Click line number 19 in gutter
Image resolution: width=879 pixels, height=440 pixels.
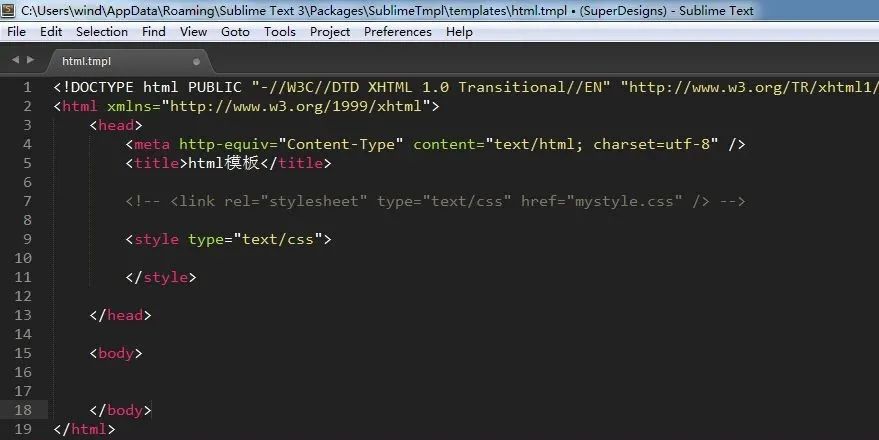tap(23, 429)
